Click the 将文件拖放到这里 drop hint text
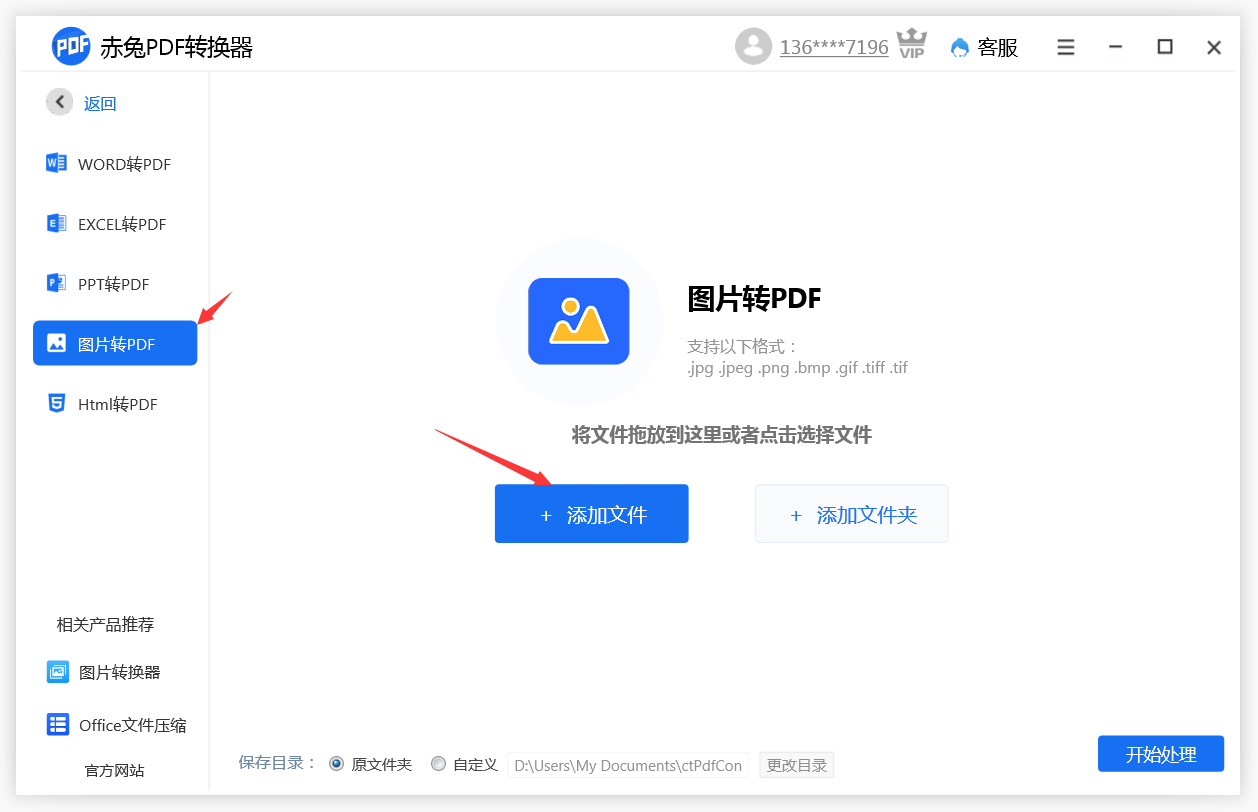 coord(722,434)
